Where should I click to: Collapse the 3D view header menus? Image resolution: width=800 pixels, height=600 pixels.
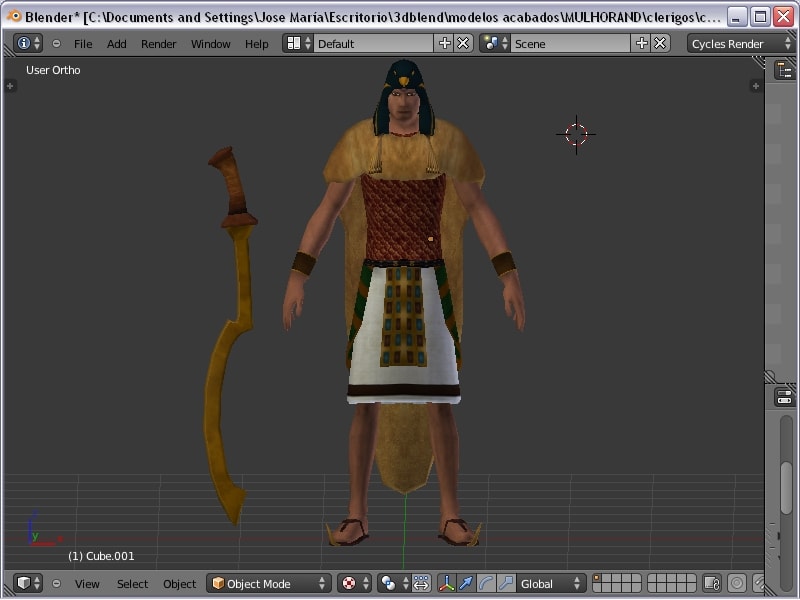[x=57, y=583]
